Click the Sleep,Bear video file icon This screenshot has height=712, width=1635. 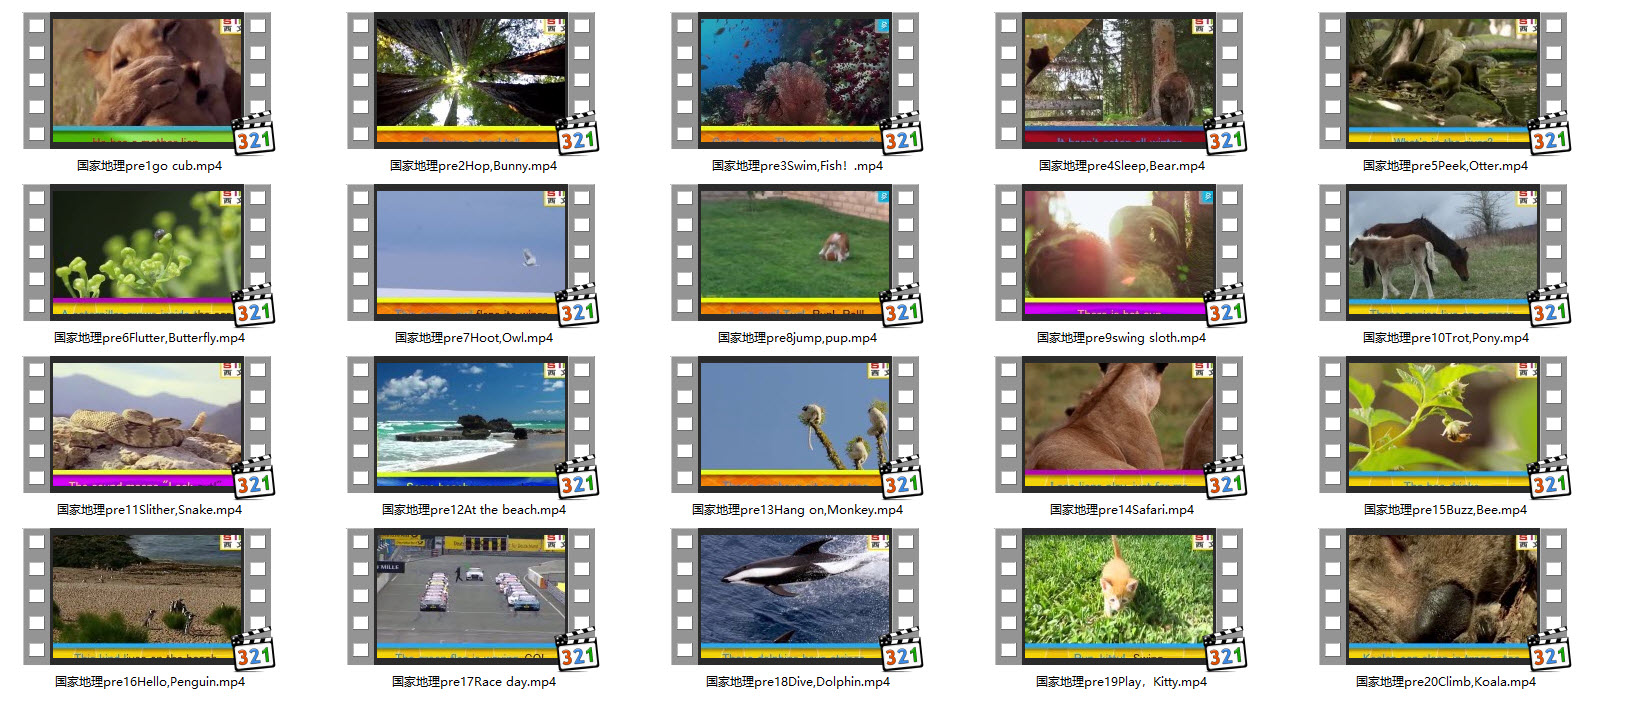1120,82
